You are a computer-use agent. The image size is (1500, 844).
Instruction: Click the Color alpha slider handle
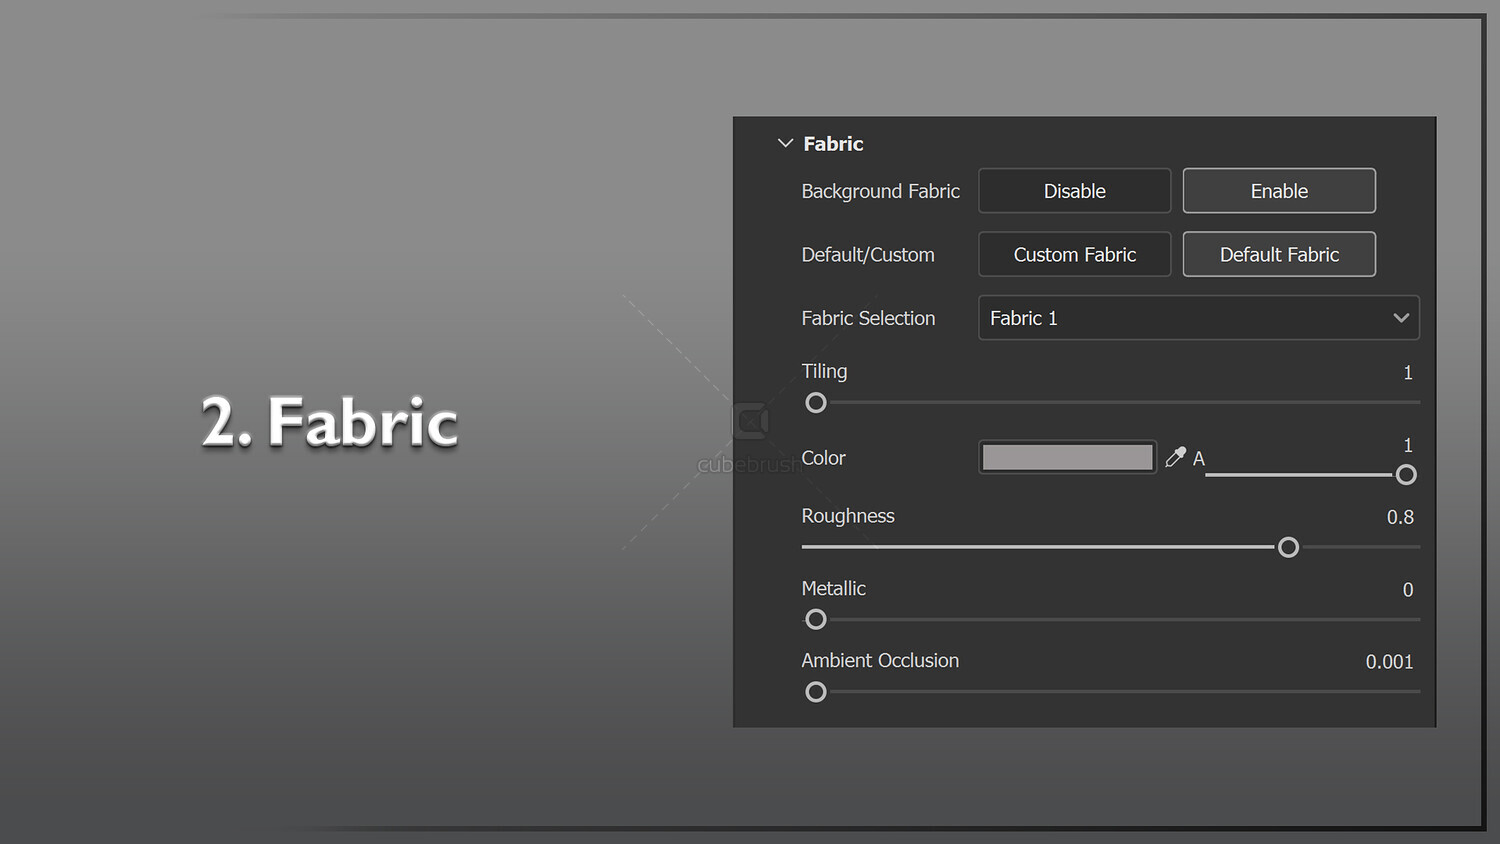[1405, 475]
